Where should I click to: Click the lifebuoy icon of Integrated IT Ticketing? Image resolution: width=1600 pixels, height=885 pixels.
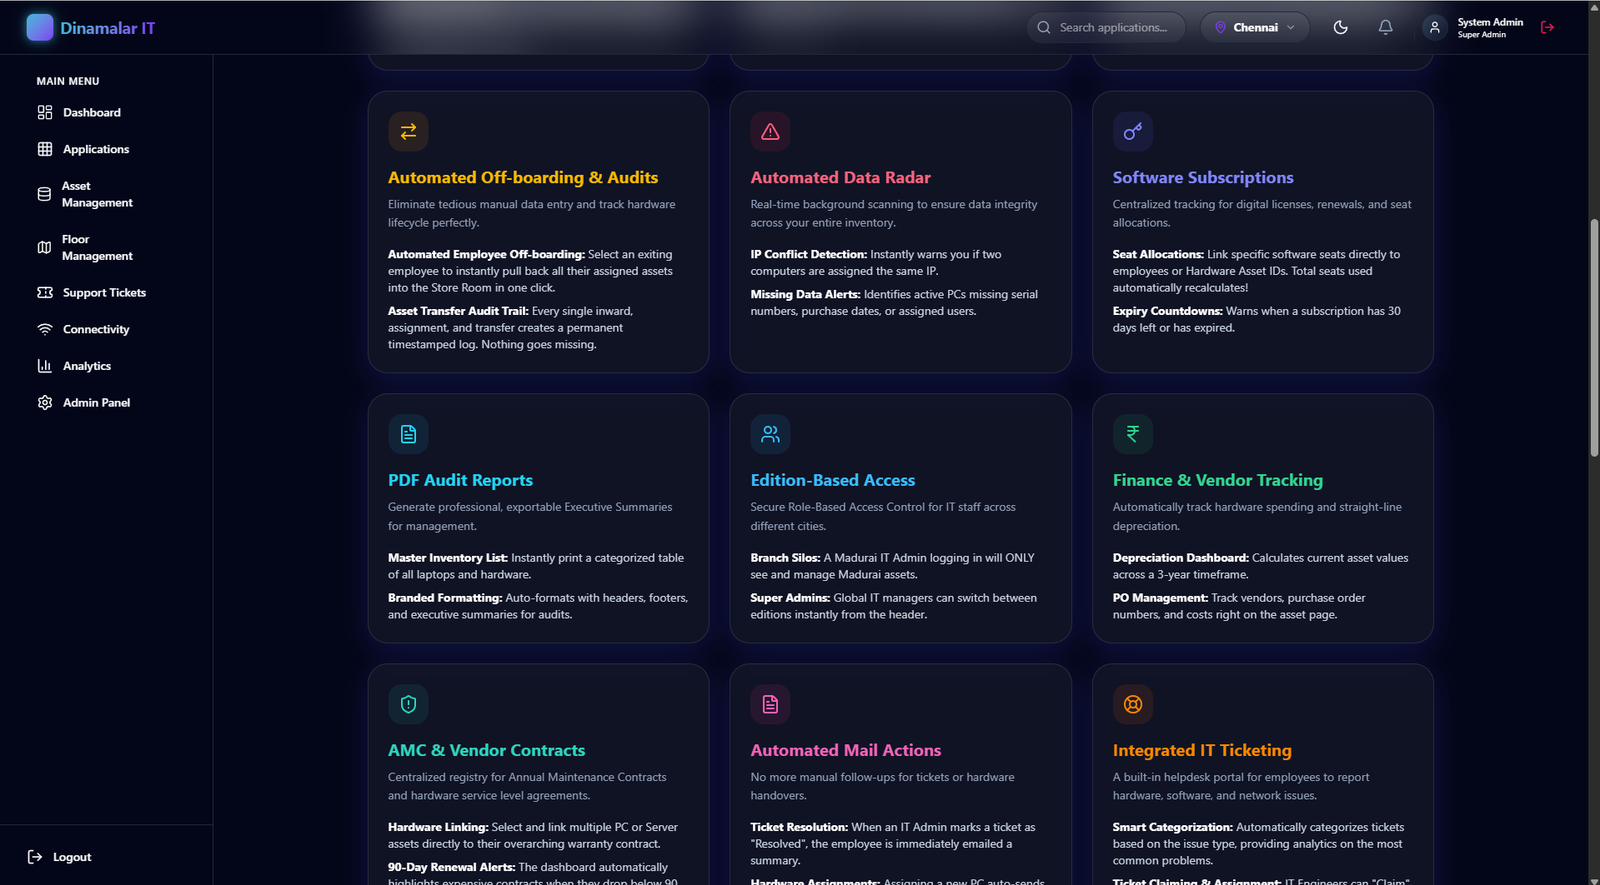[x=1133, y=704]
